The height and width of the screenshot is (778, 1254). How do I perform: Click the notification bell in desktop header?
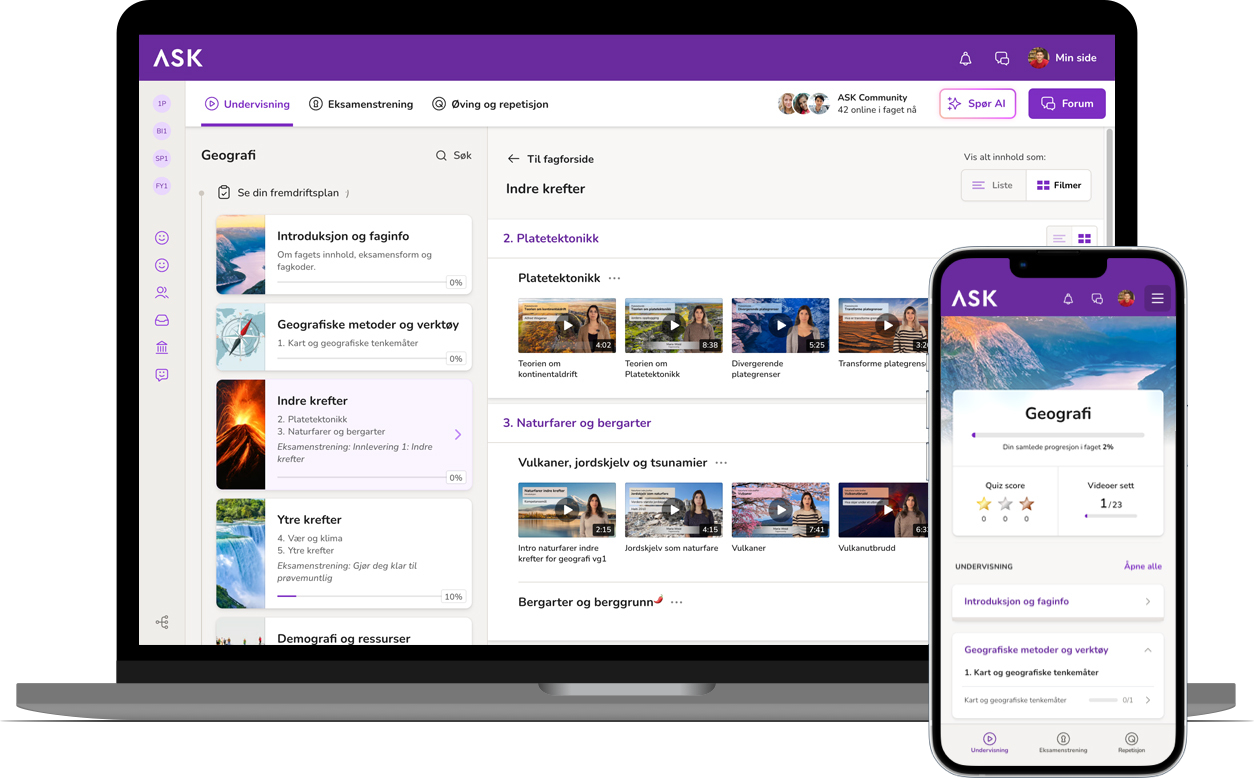[x=965, y=59]
